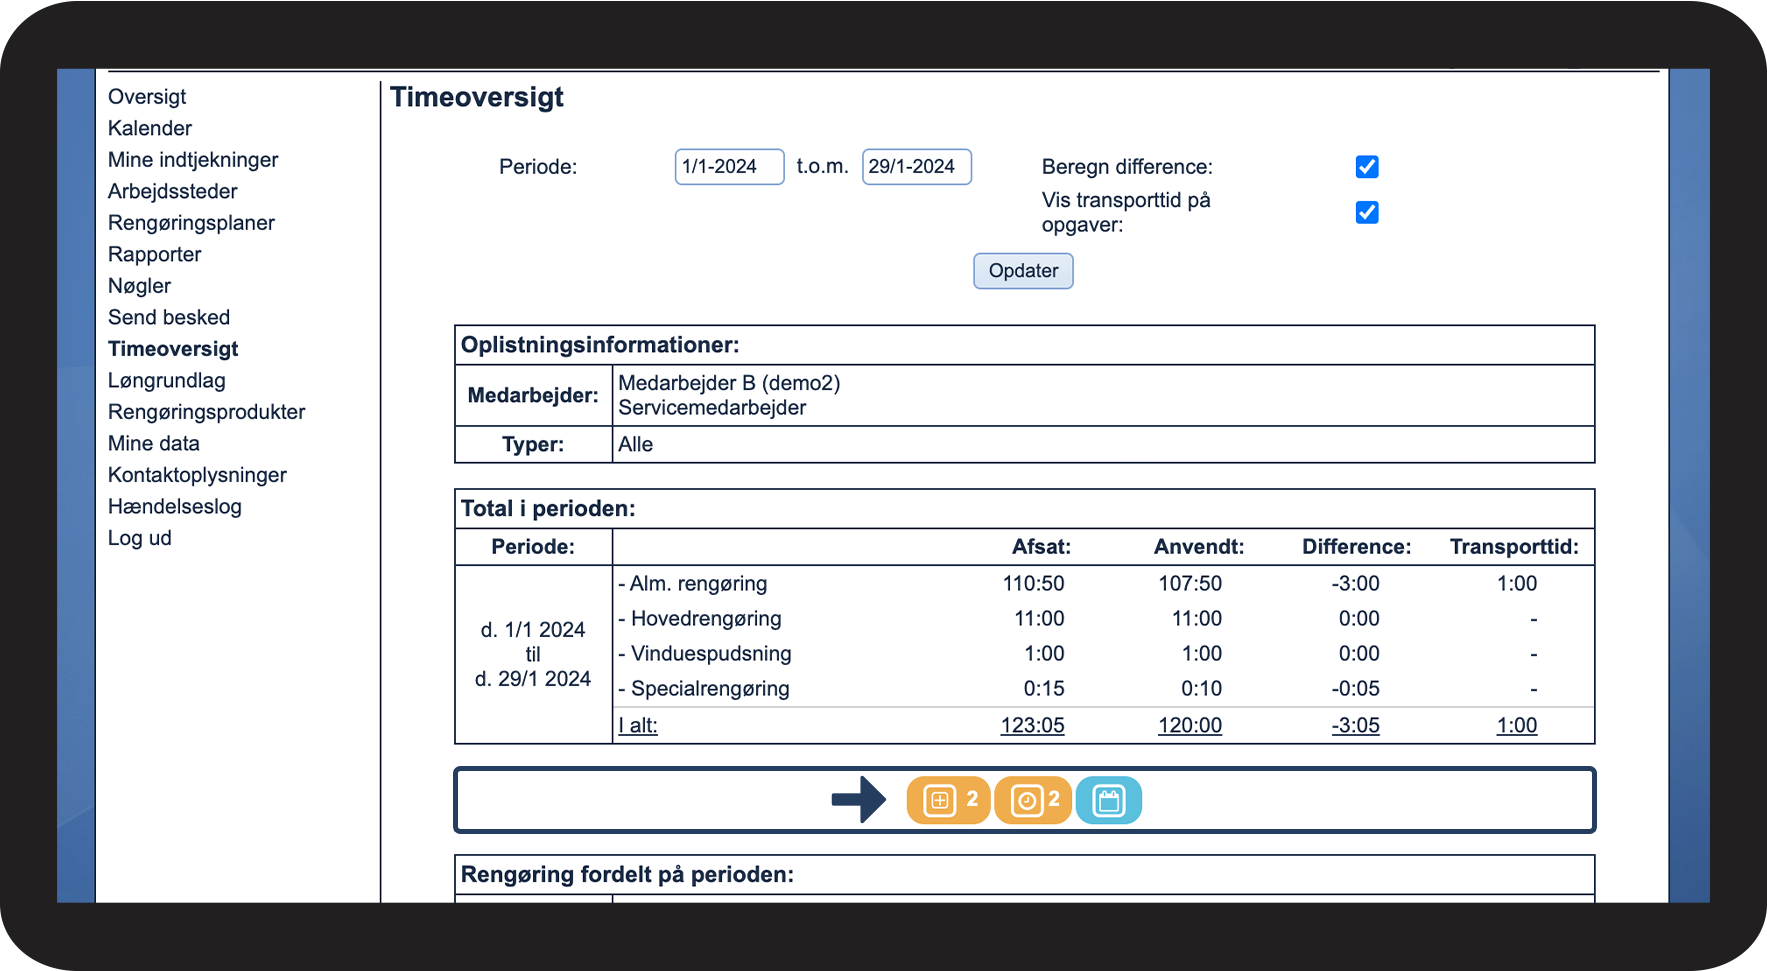1767x971 pixels.
Task: Go to Rengøringsplaner in the sidebar
Action: click(191, 223)
